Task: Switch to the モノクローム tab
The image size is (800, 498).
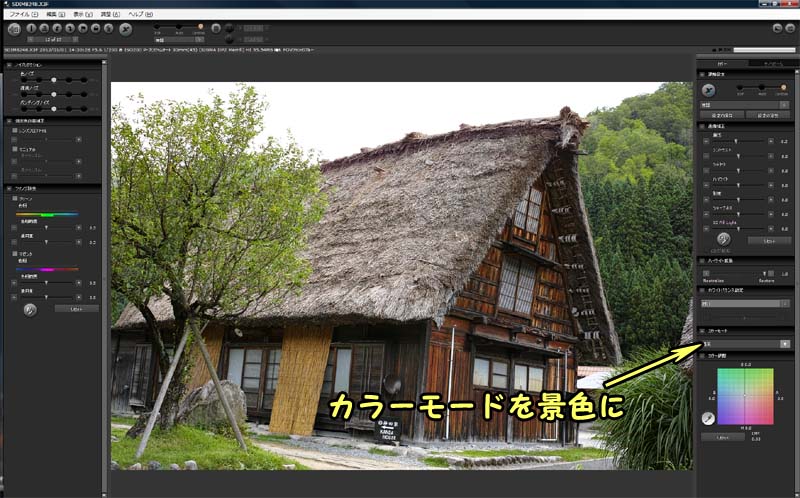Action: [x=772, y=64]
